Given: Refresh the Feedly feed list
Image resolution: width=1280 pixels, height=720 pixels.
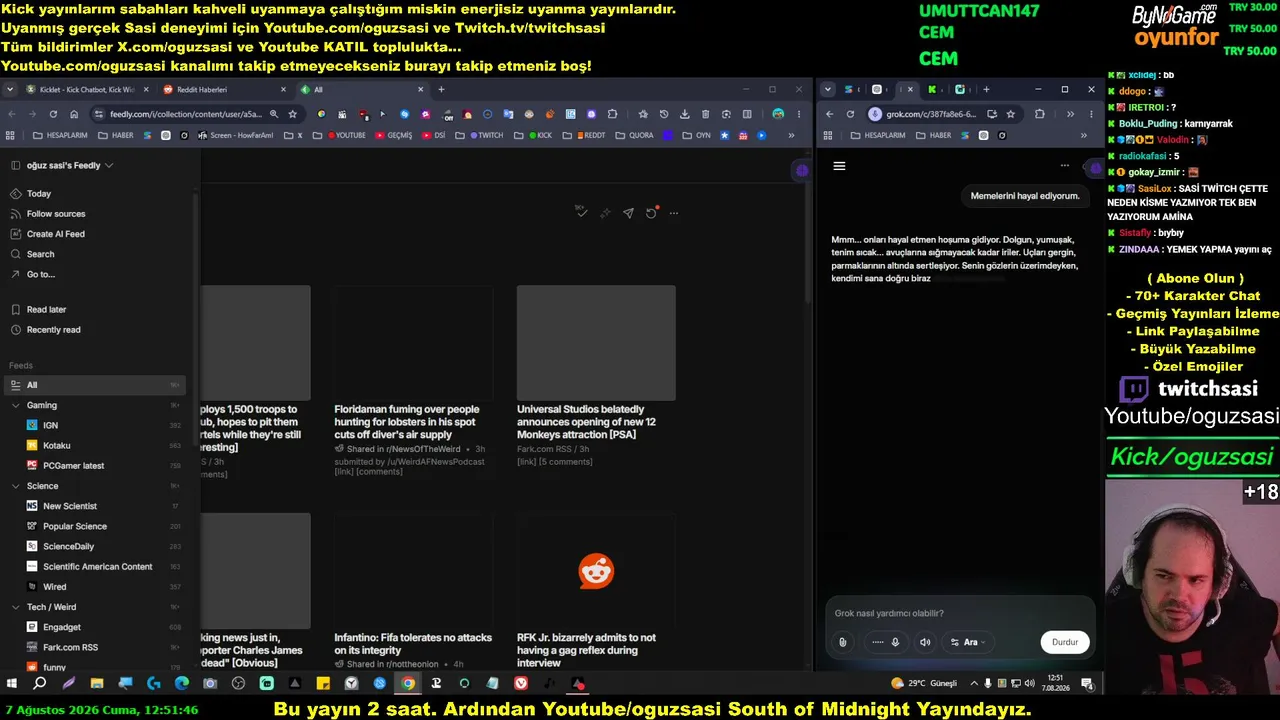Looking at the screenshot, I should [651, 213].
